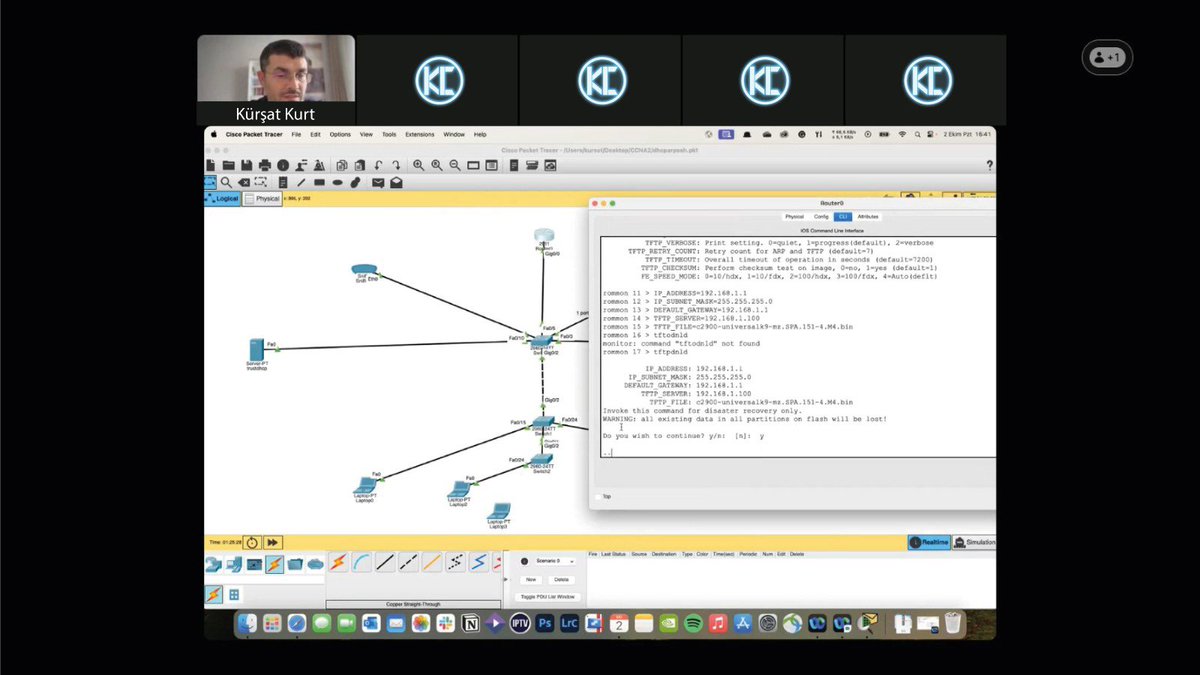
Task: Open the Help question mark icon
Action: click(989, 165)
